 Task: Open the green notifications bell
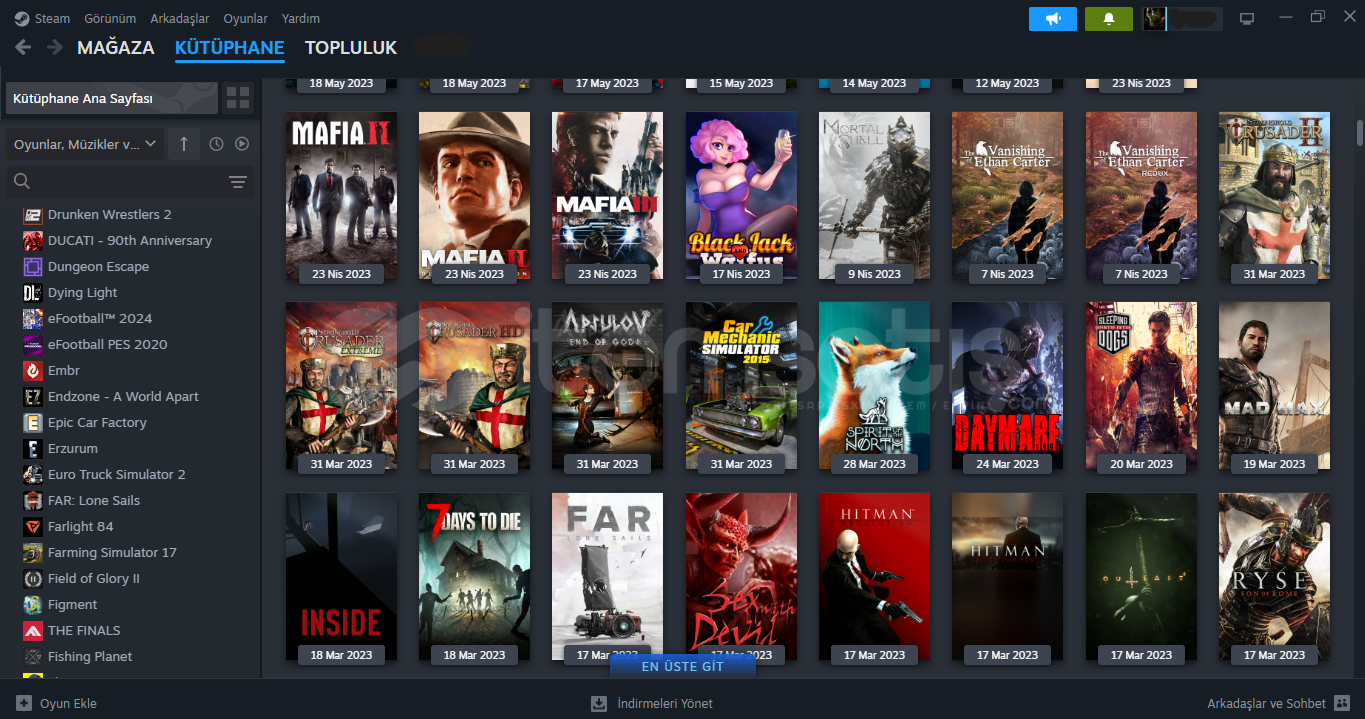click(x=1109, y=19)
